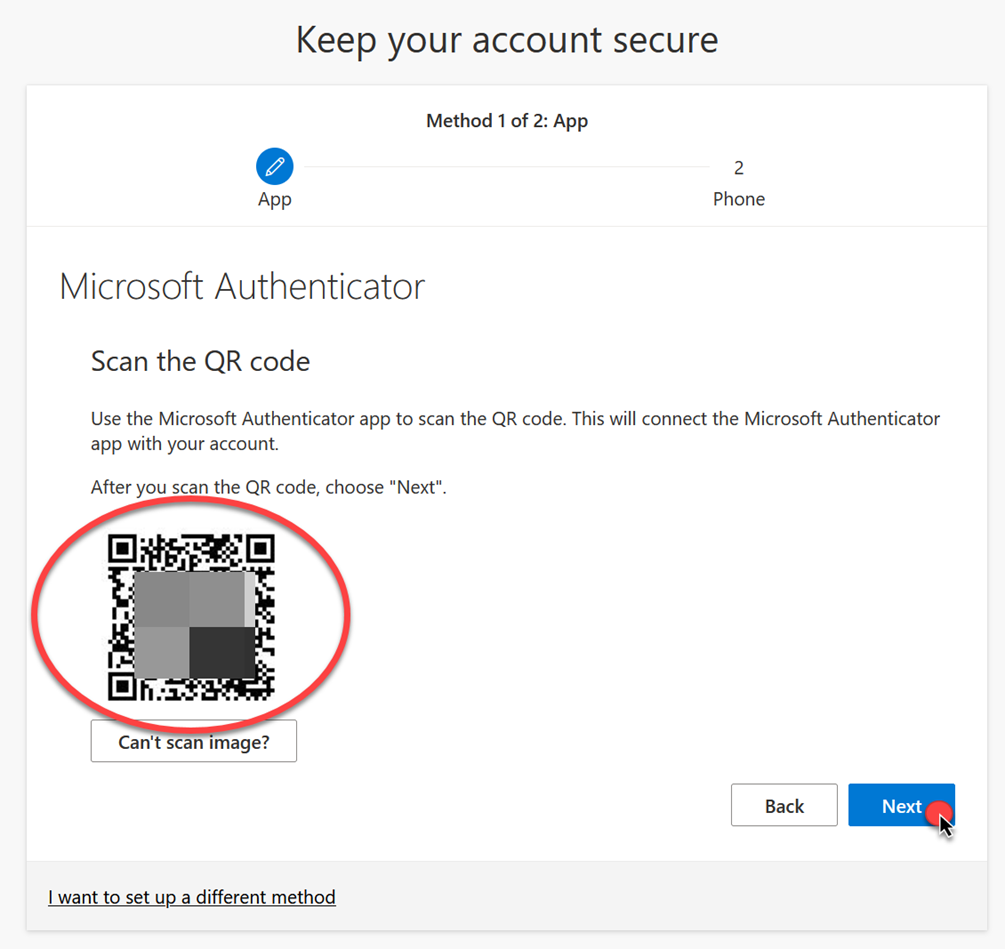Click the "Keep your account secure" page title
The width and height of the screenshot is (1005, 949).
point(507,40)
